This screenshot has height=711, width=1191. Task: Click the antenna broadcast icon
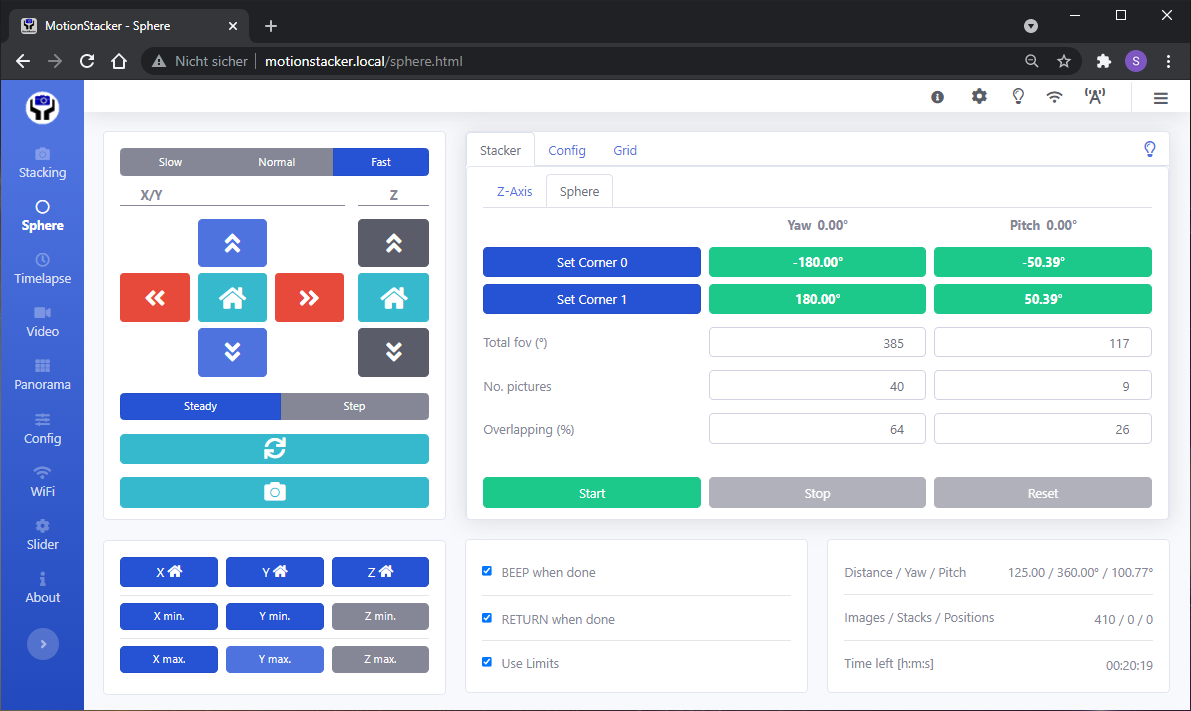tap(1094, 97)
